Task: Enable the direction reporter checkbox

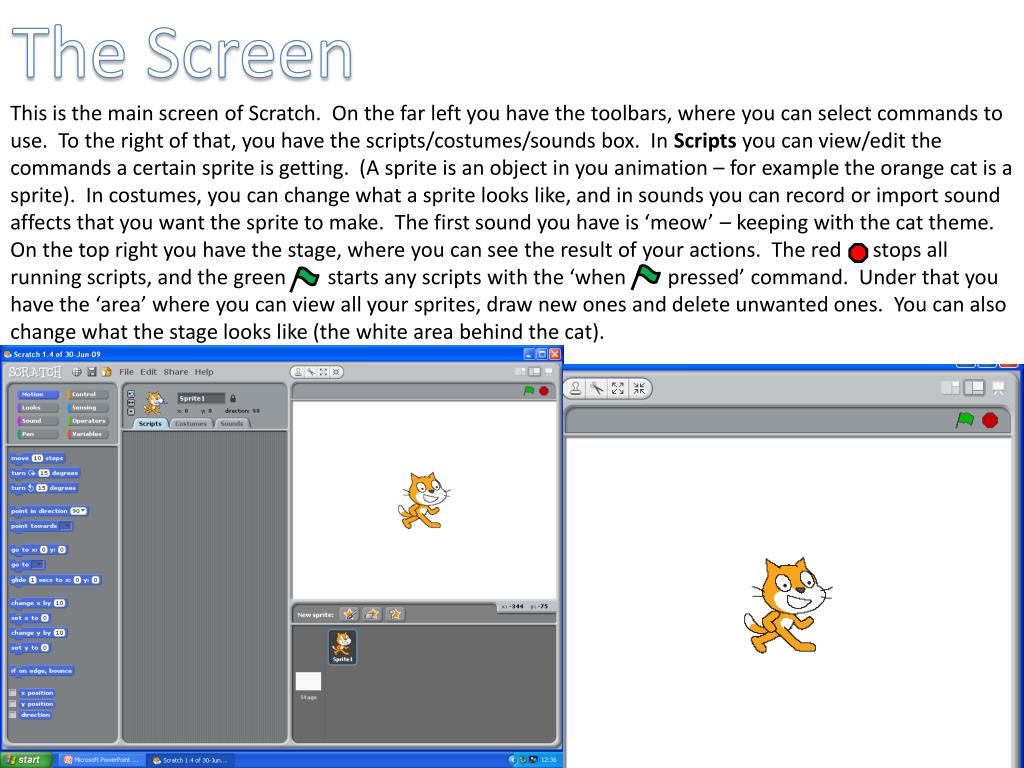Action: point(12,715)
